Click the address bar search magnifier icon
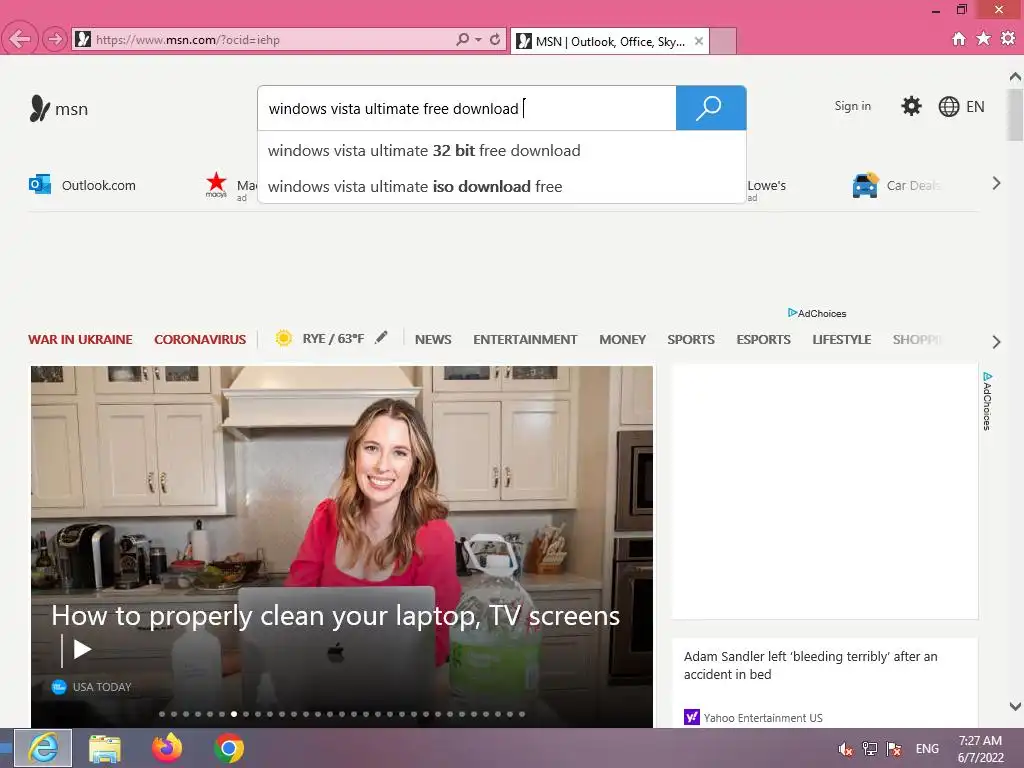Screen dimensions: 1024x768 click(x=462, y=39)
